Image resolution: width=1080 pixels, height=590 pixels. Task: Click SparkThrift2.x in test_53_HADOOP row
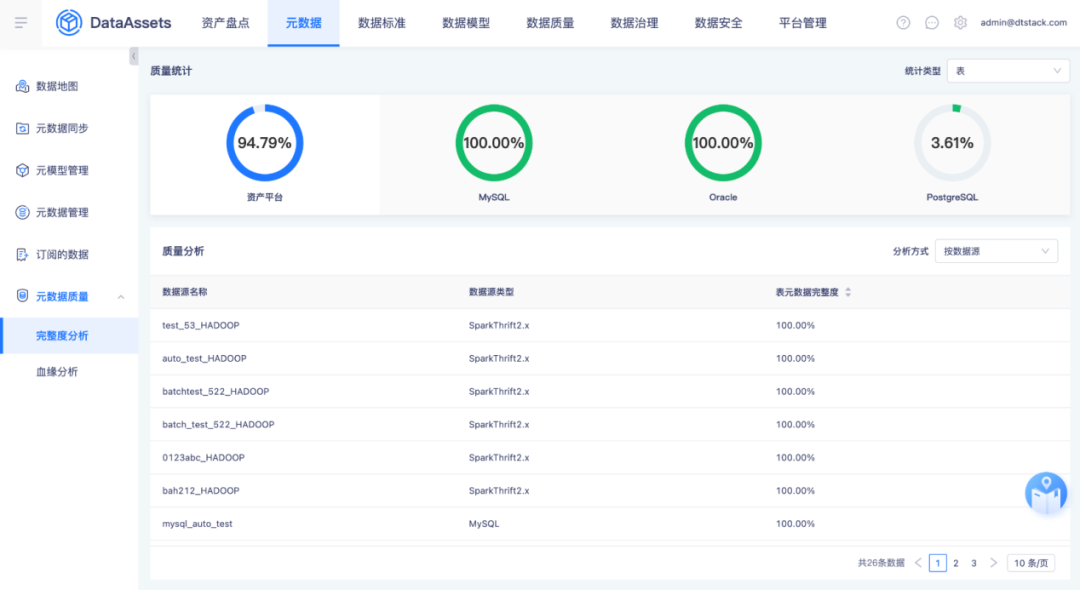point(499,325)
